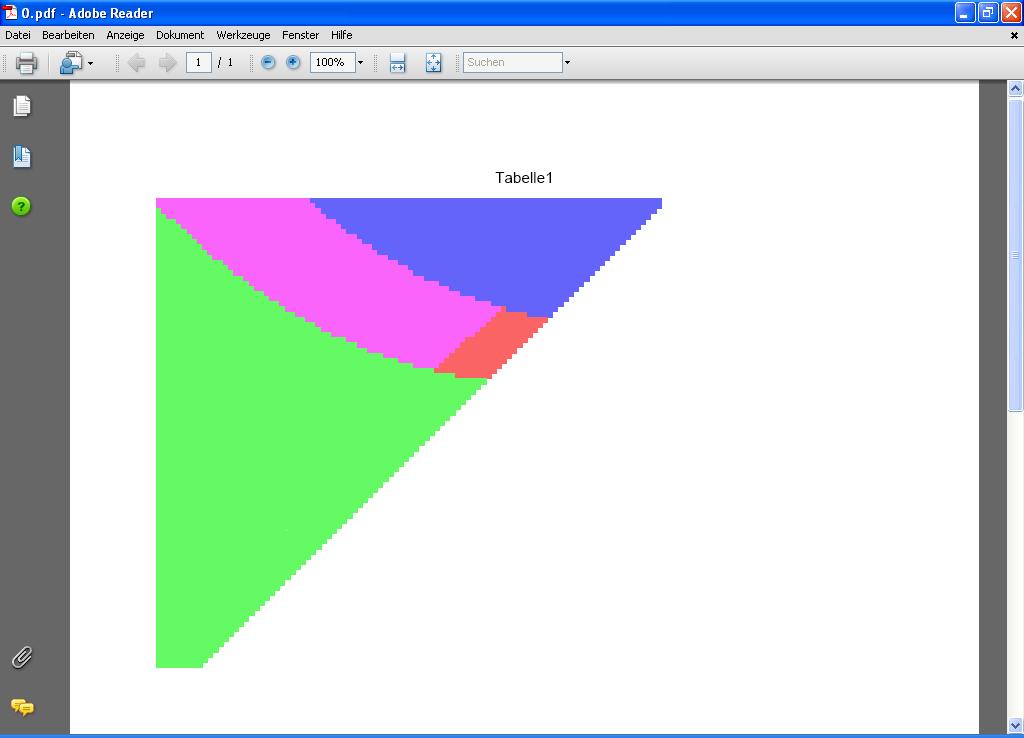Screen dimensions: 1024x738
Task: Click the Zoom In plus button
Action: [x=292, y=62]
